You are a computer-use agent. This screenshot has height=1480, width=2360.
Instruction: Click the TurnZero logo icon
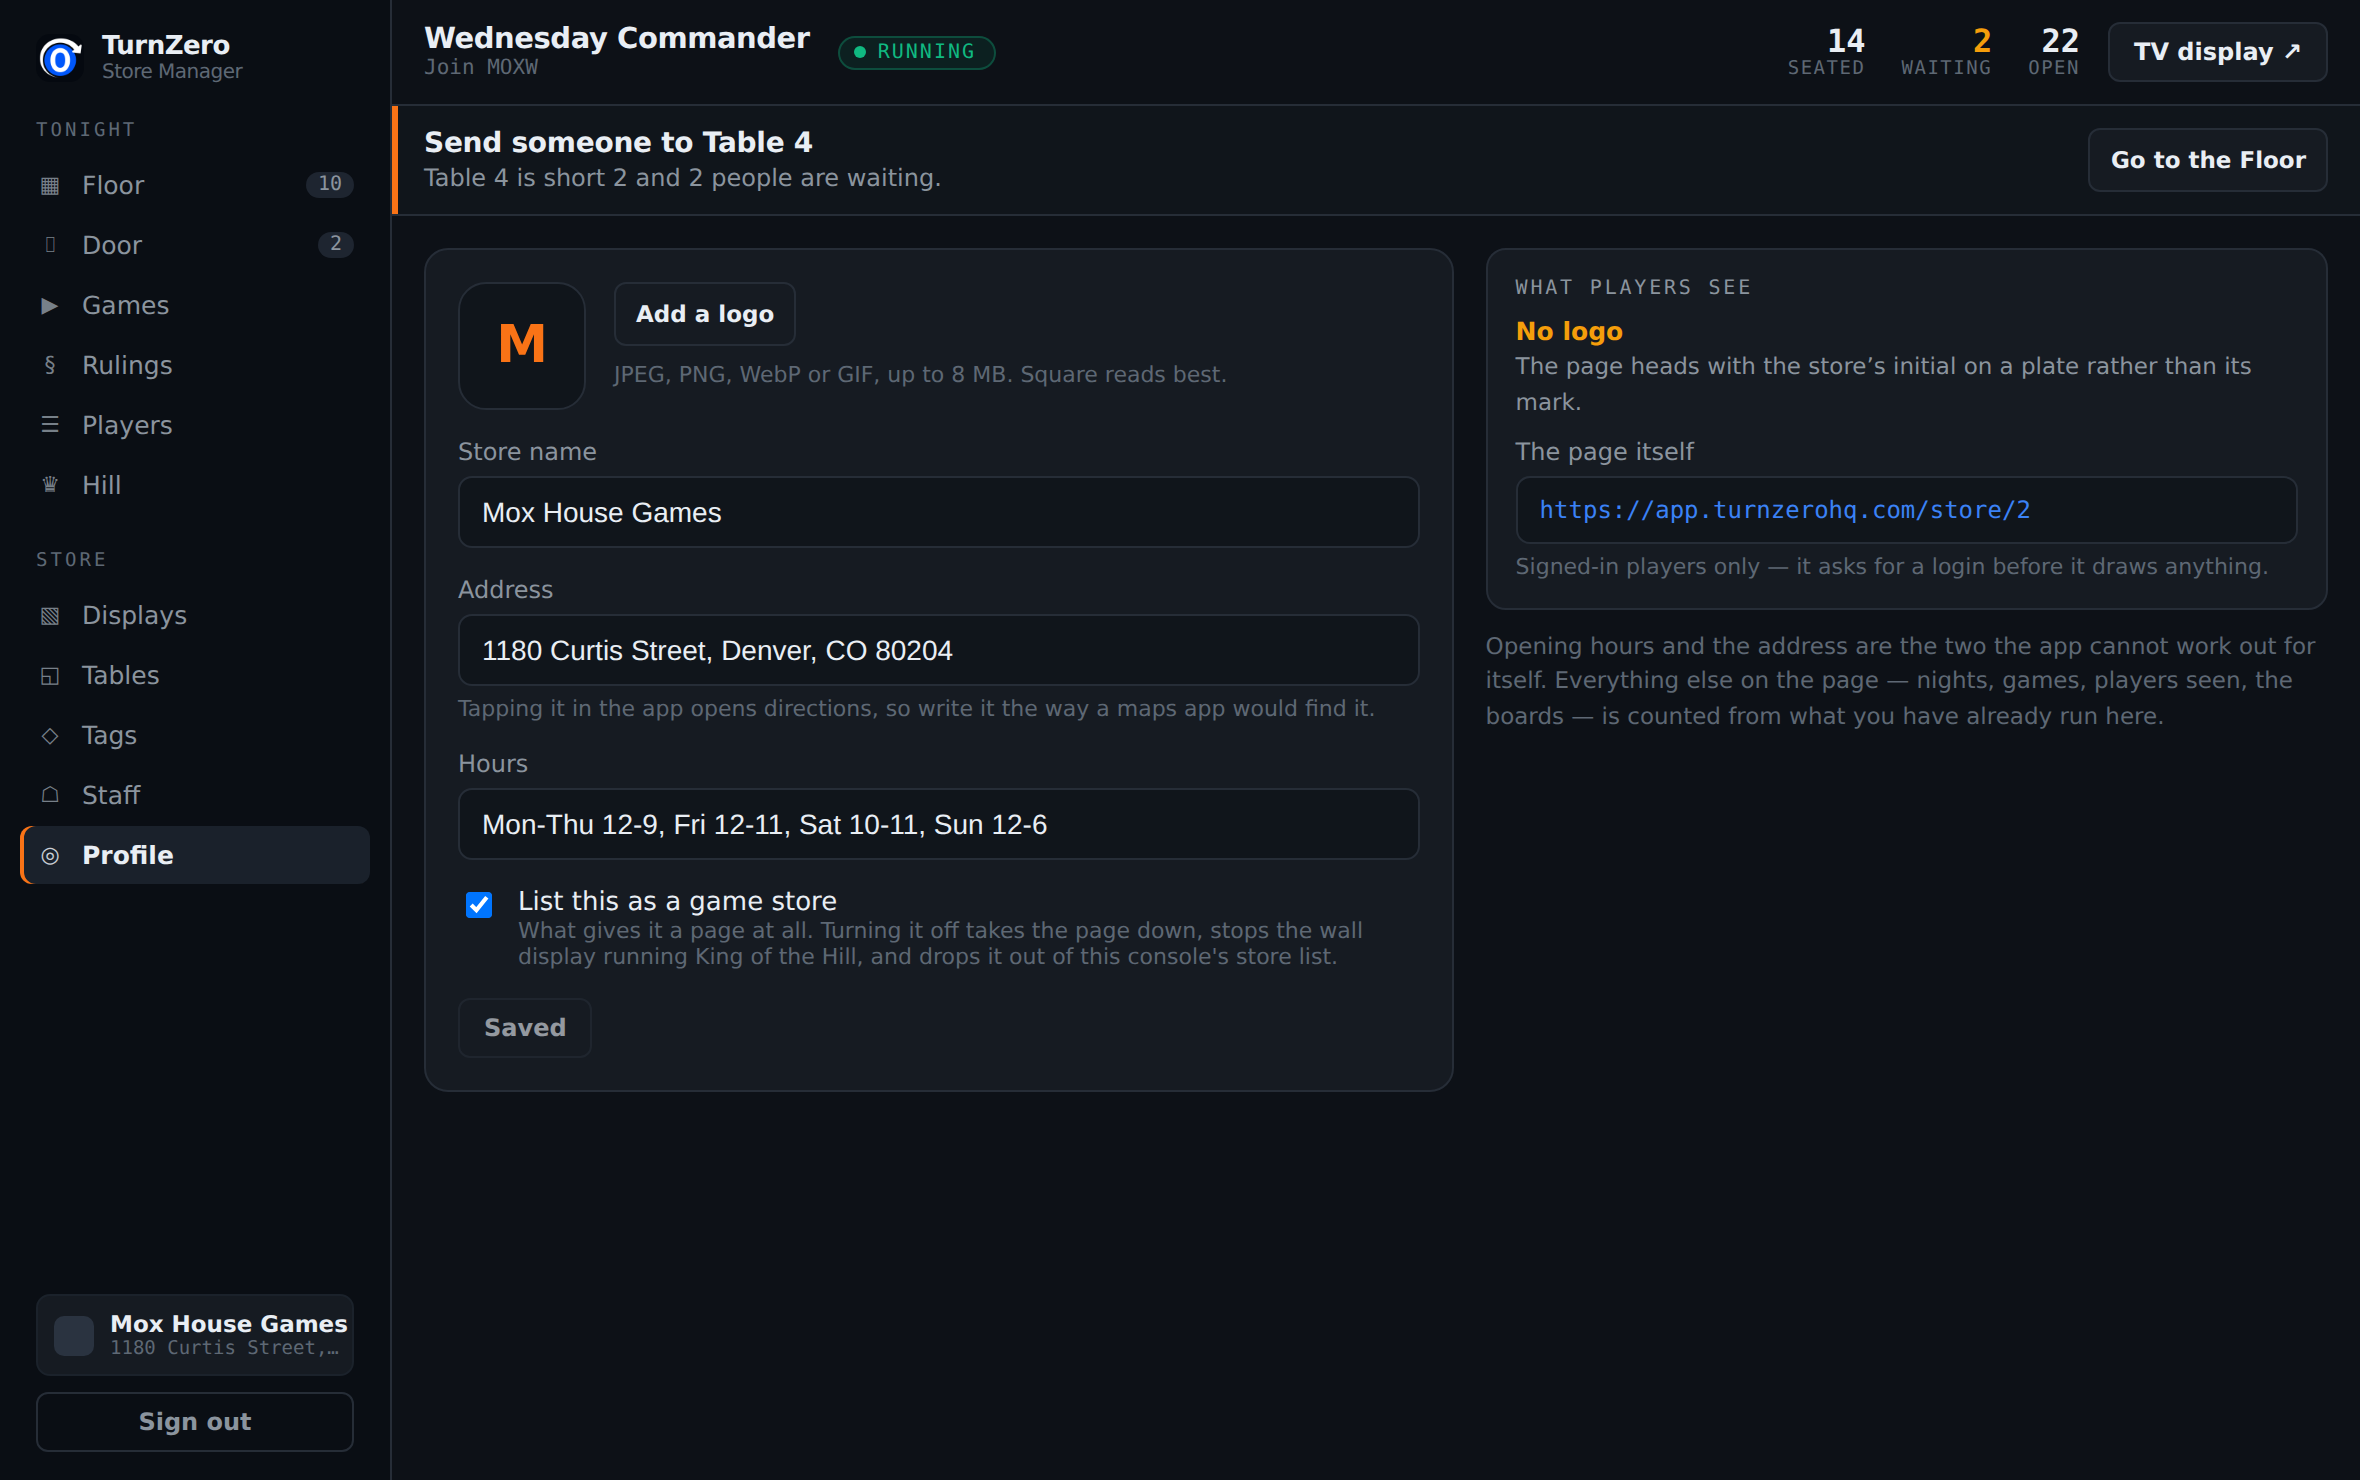click(60, 57)
